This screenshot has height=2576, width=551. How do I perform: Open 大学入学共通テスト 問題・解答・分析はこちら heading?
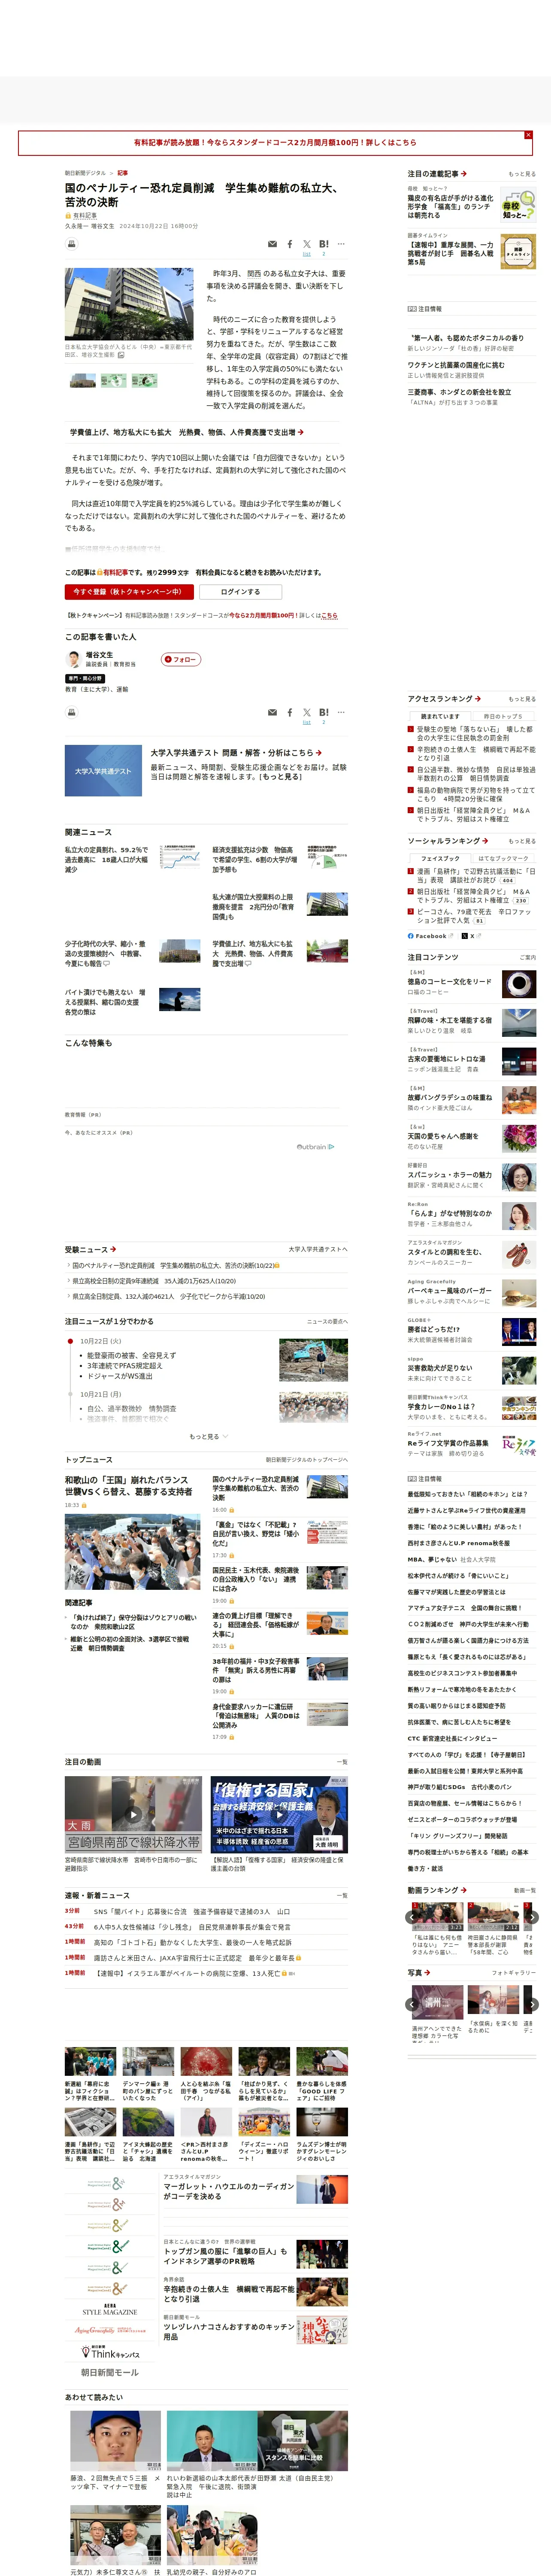(236, 753)
